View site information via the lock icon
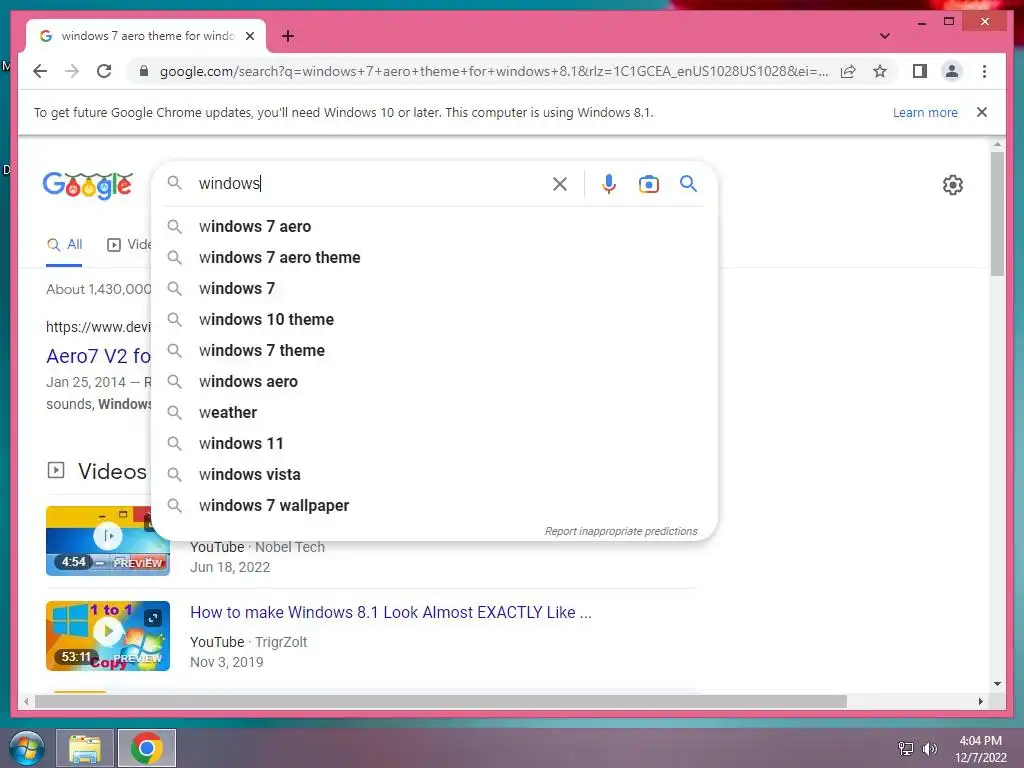This screenshot has height=768, width=1024. tap(144, 71)
